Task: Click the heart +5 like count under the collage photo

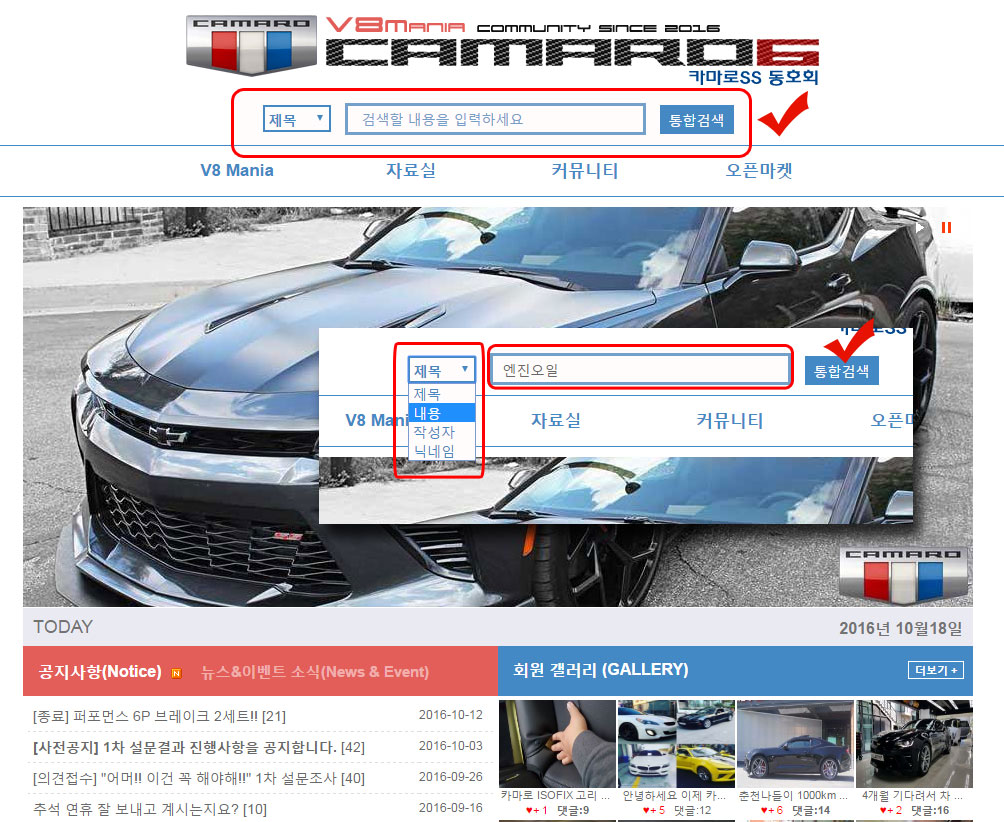Action: [654, 810]
